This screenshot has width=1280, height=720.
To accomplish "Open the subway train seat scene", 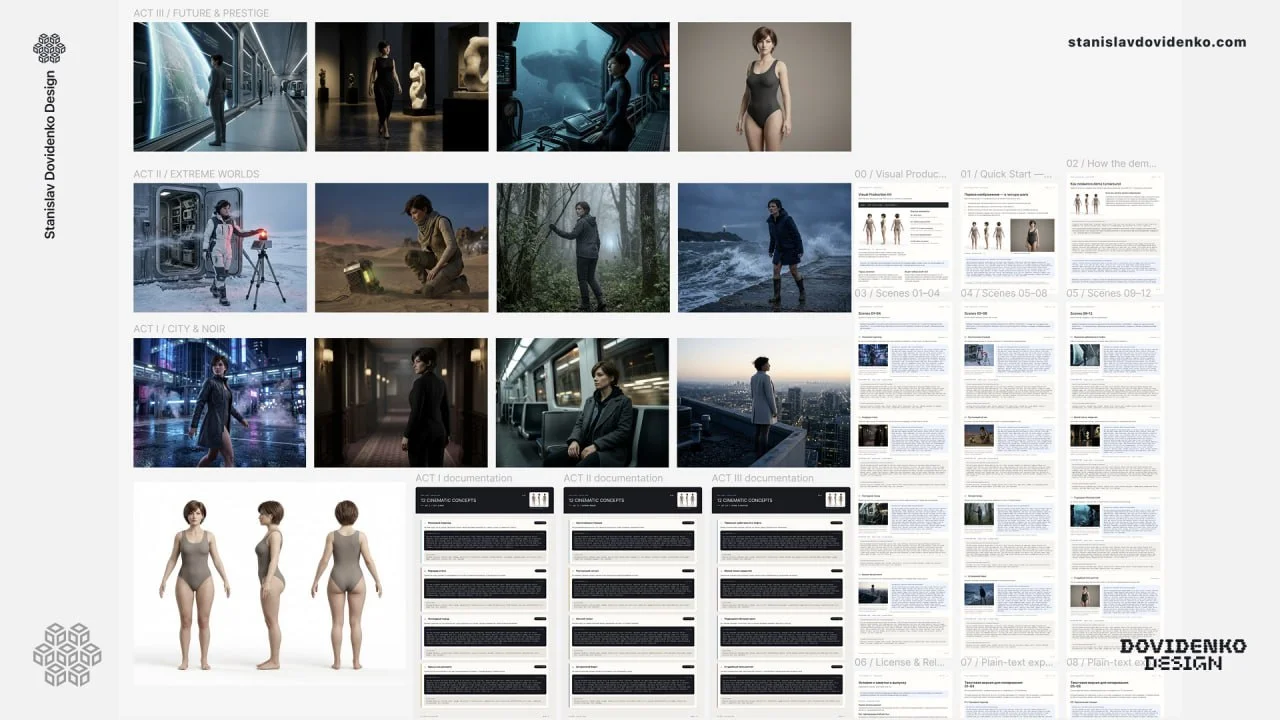I will coord(583,402).
